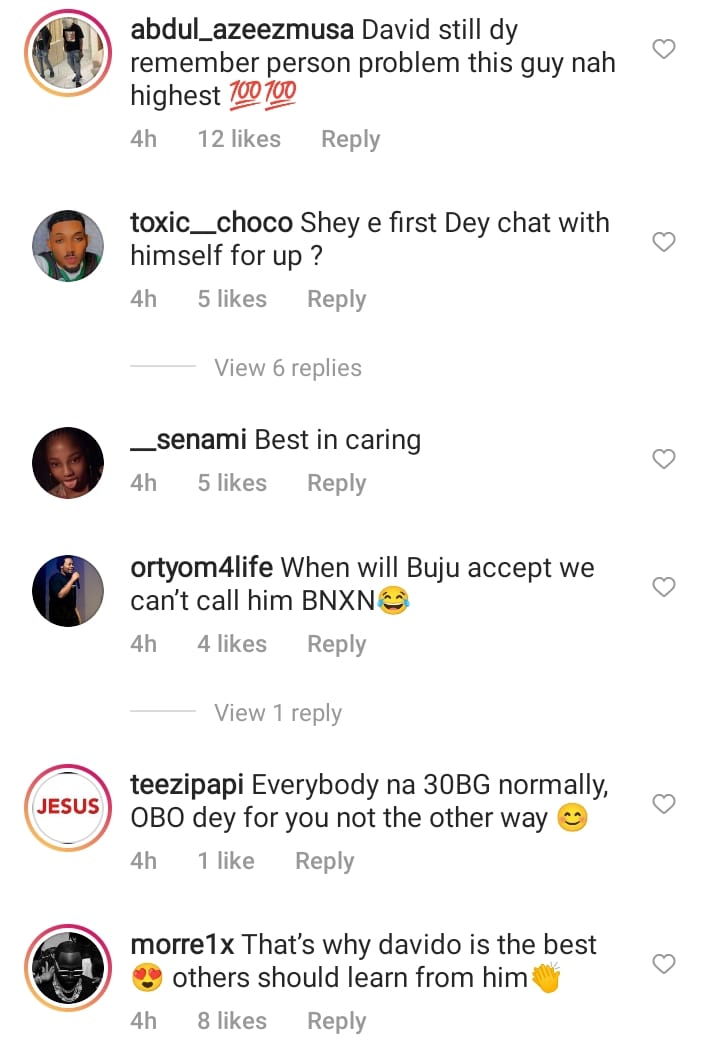The image size is (720, 1062).
Task: Reply to __senami's comment
Action: click(x=336, y=483)
